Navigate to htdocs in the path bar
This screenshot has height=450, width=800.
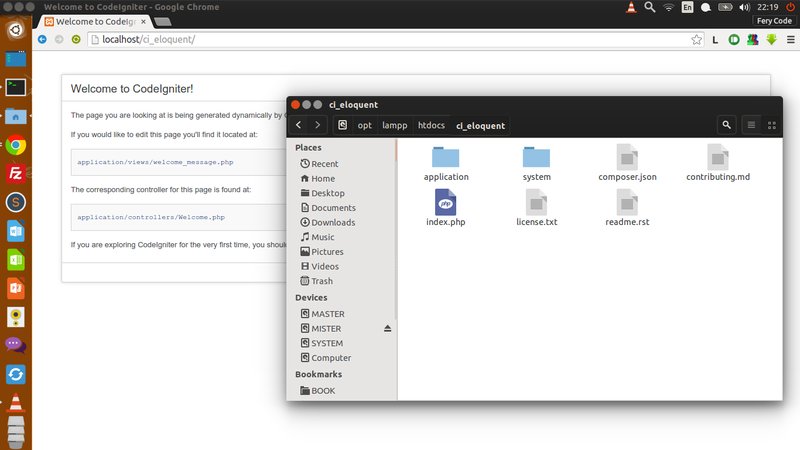(x=431, y=125)
